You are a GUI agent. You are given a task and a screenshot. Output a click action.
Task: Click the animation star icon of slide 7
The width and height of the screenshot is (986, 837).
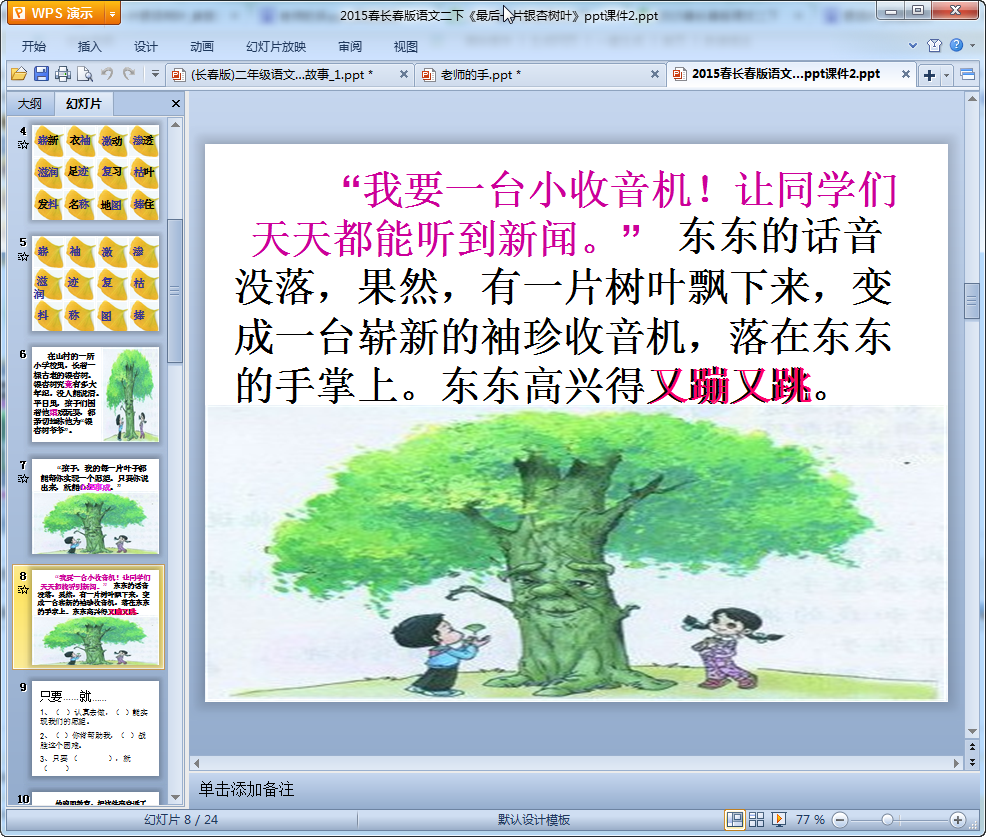23,479
